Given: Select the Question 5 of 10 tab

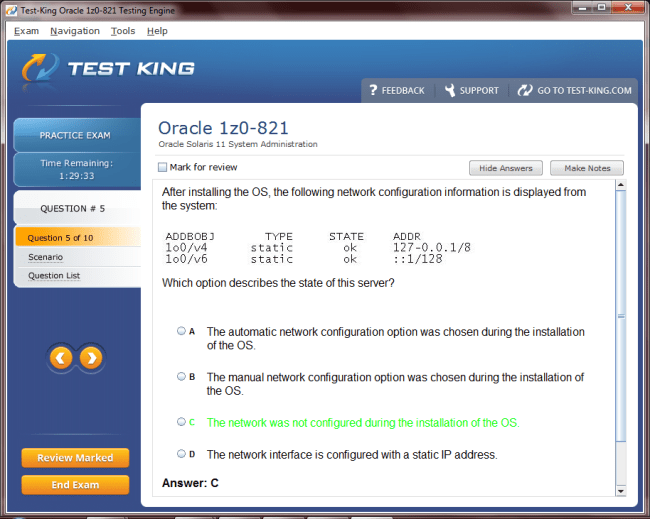Looking at the screenshot, I should pos(78,238).
